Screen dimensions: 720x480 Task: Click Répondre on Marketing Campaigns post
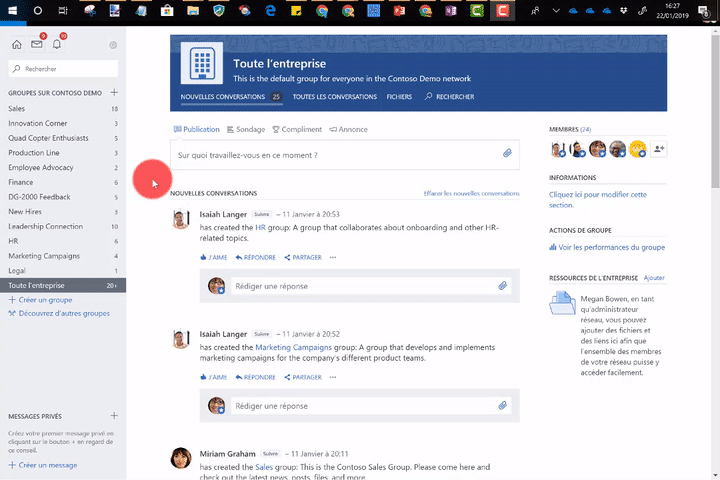[x=256, y=377]
